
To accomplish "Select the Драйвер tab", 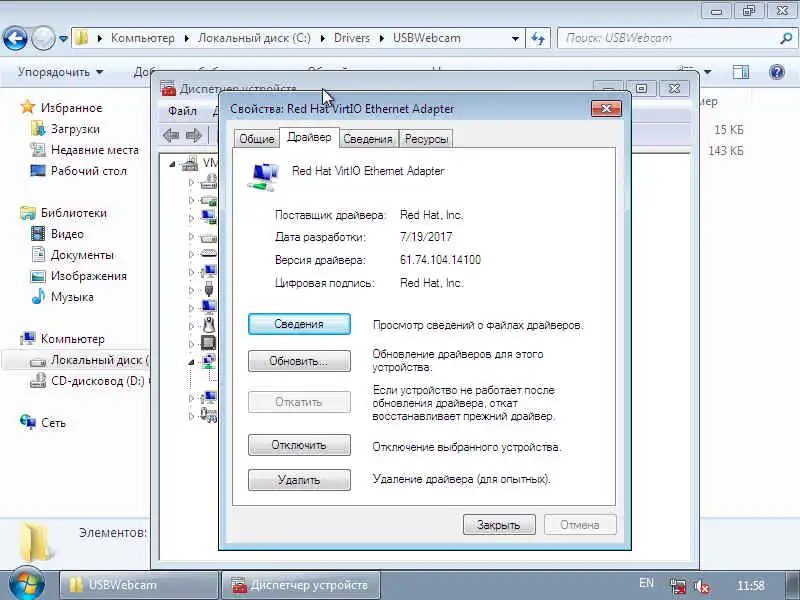I will pos(309,137).
